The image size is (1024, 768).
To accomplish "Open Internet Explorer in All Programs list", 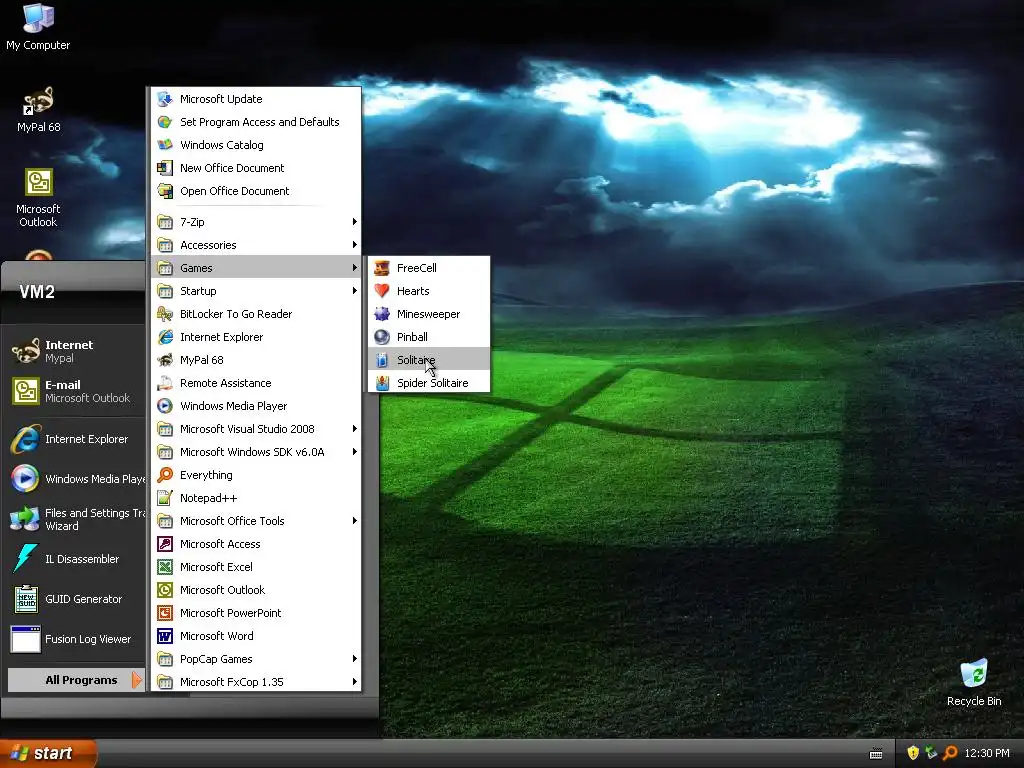I will coord(256,337).
